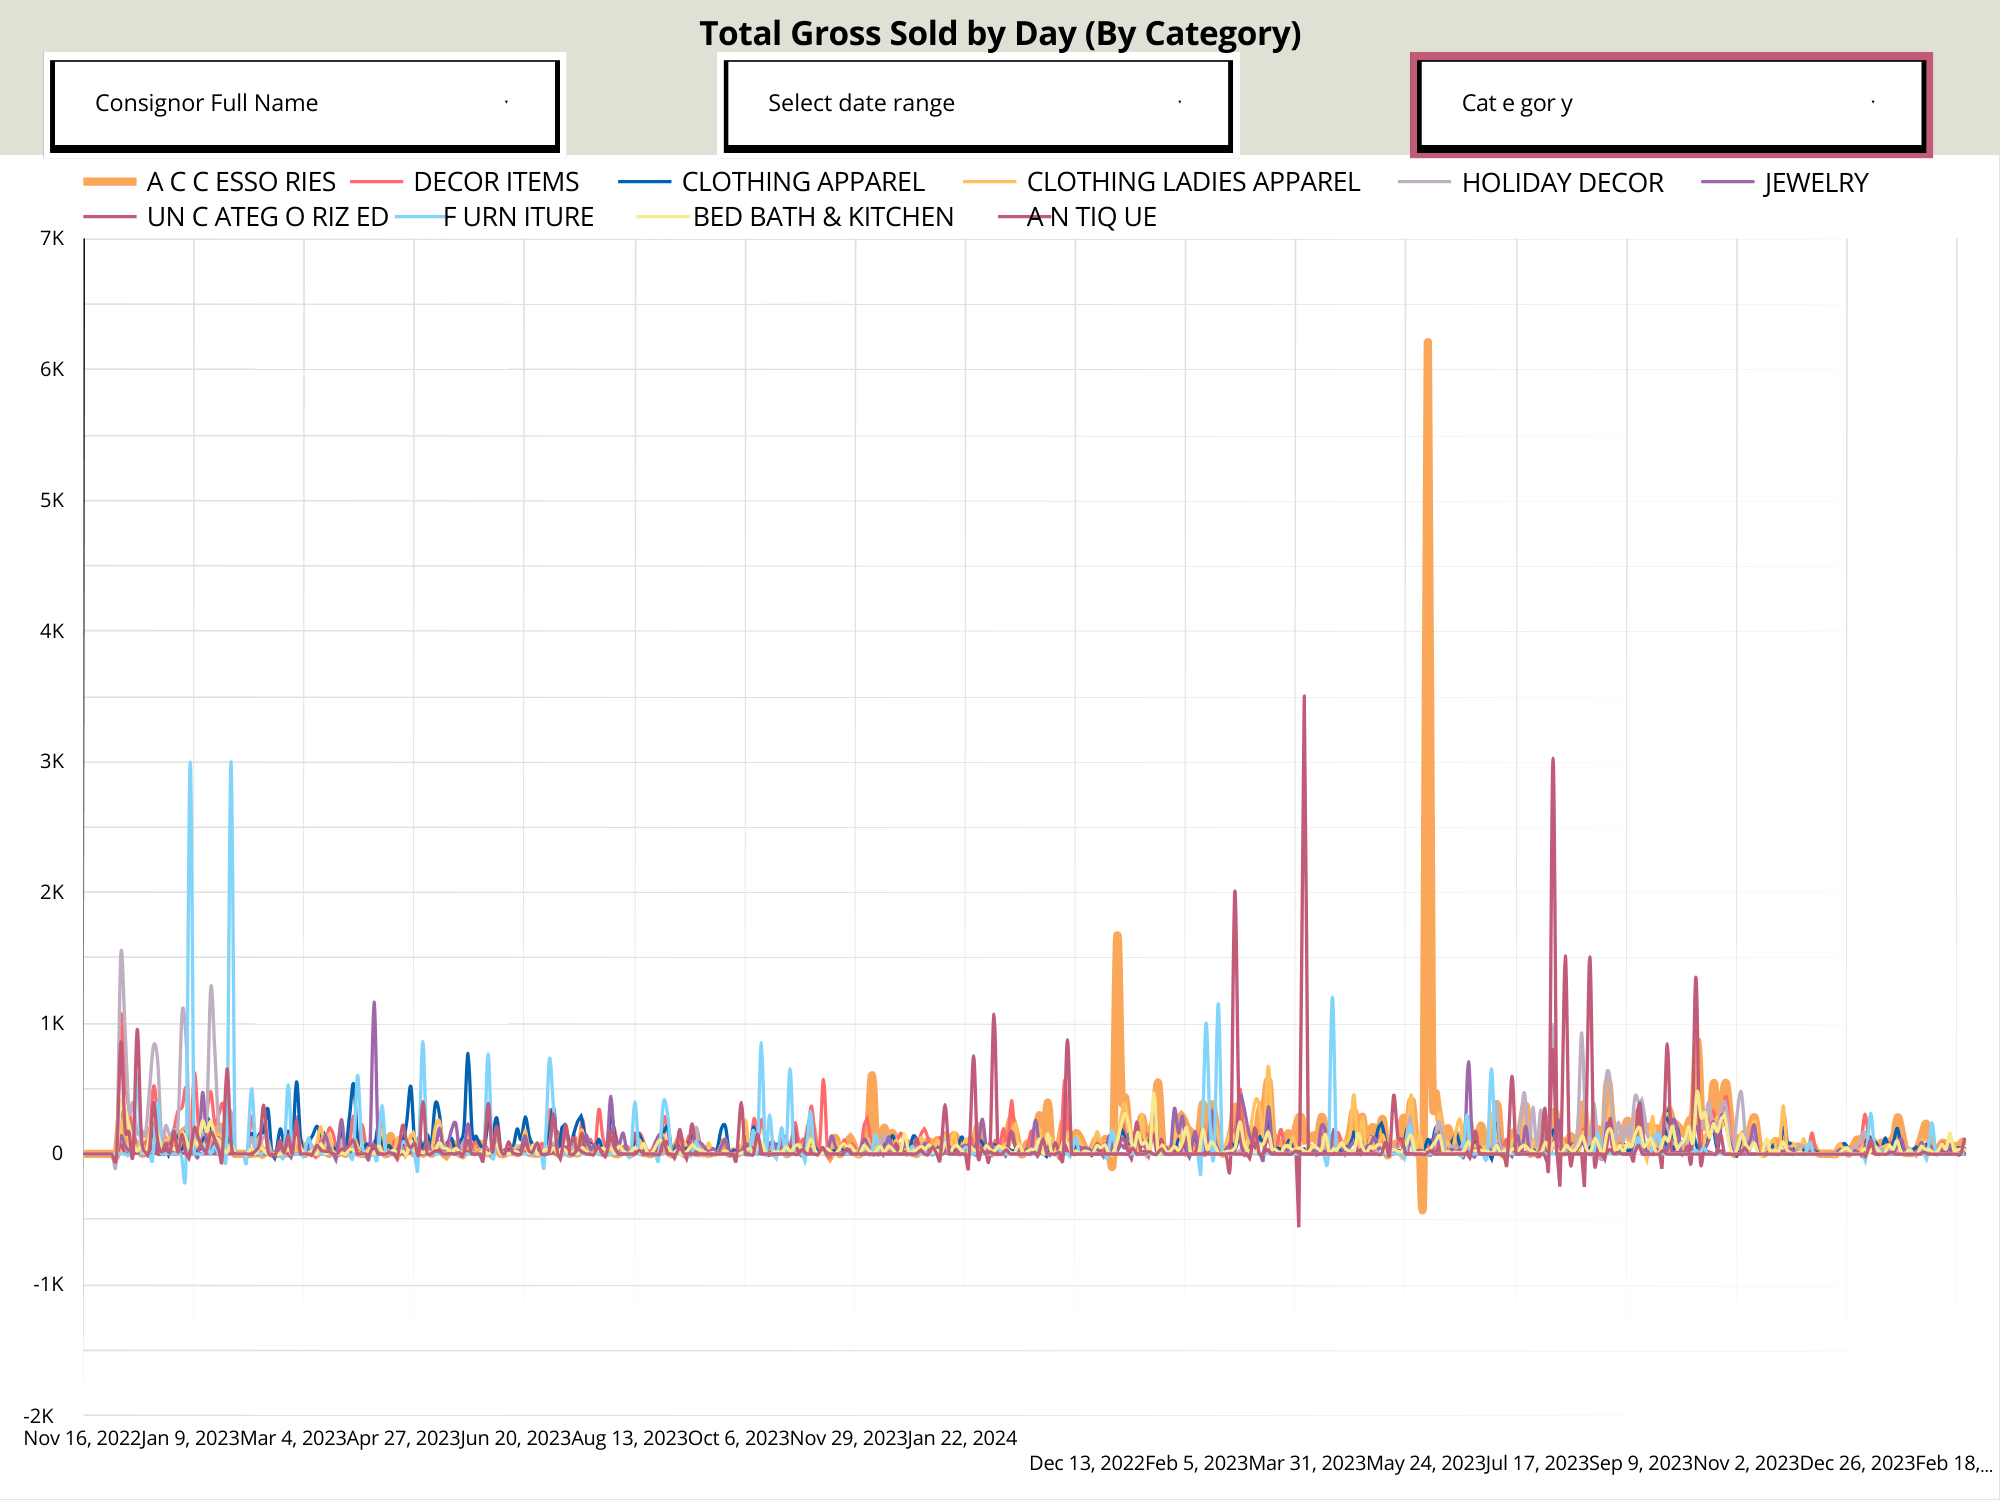The image size is (2000, 1500).
Task: Open the Select date range dropdown
Action: click(x=977, y=104)
